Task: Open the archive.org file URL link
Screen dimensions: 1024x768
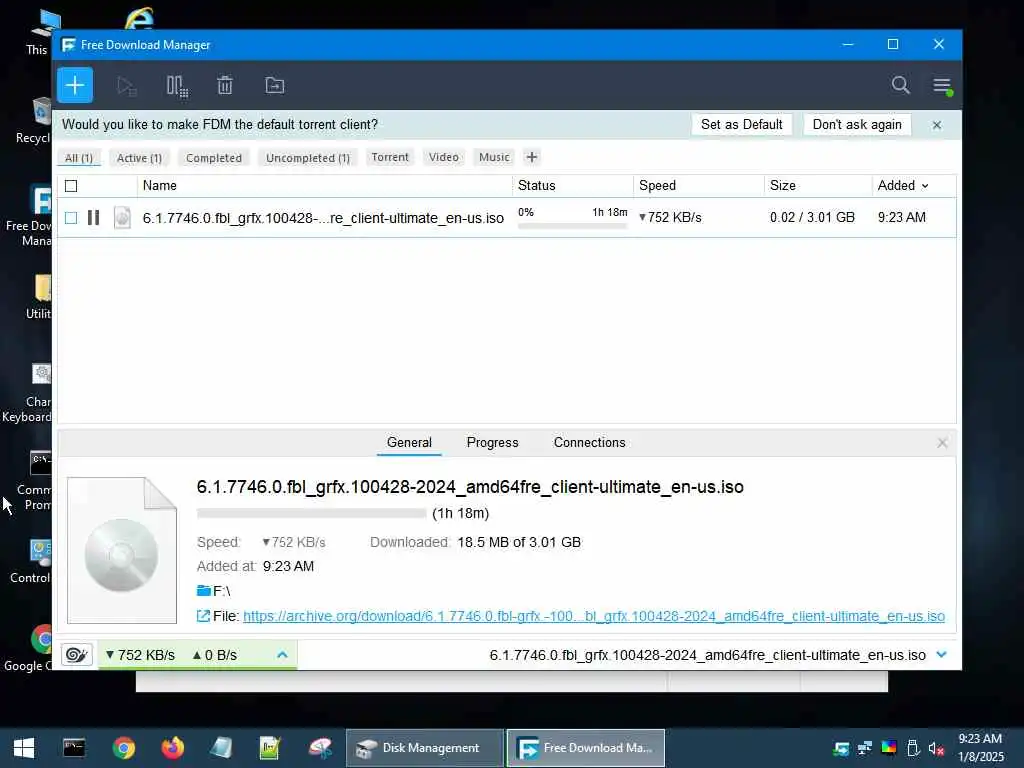Action: coord(594,616)
